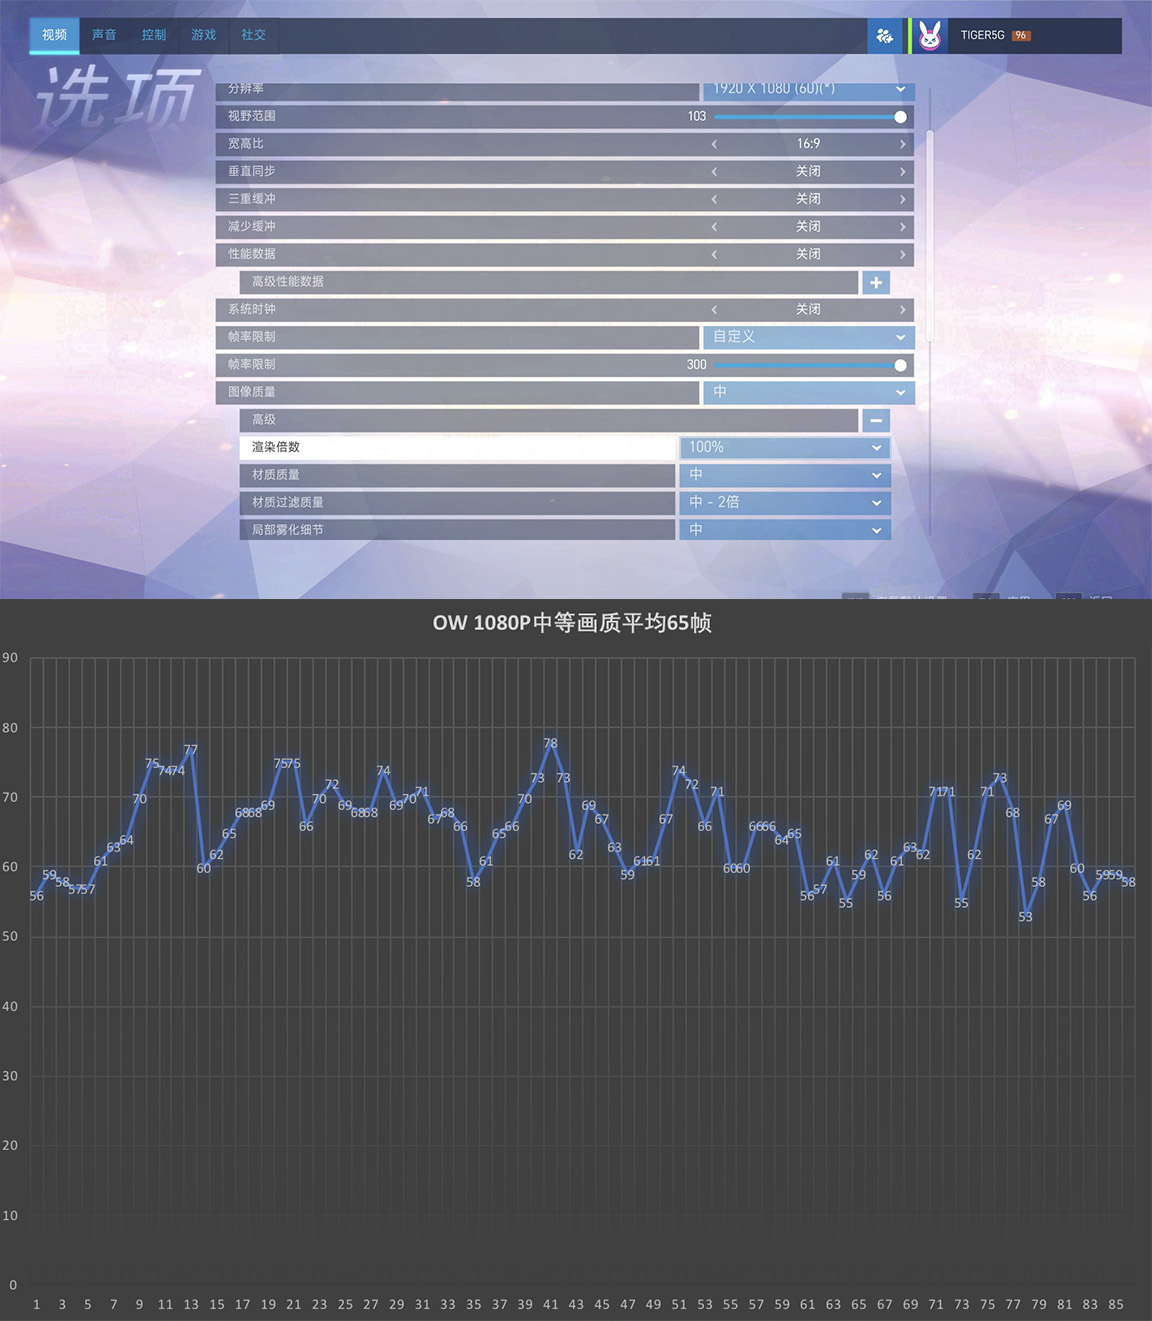The image size is (1152, 1321).
Task: Switch to the 声音 sound tab
Action: tap(104, 34)
